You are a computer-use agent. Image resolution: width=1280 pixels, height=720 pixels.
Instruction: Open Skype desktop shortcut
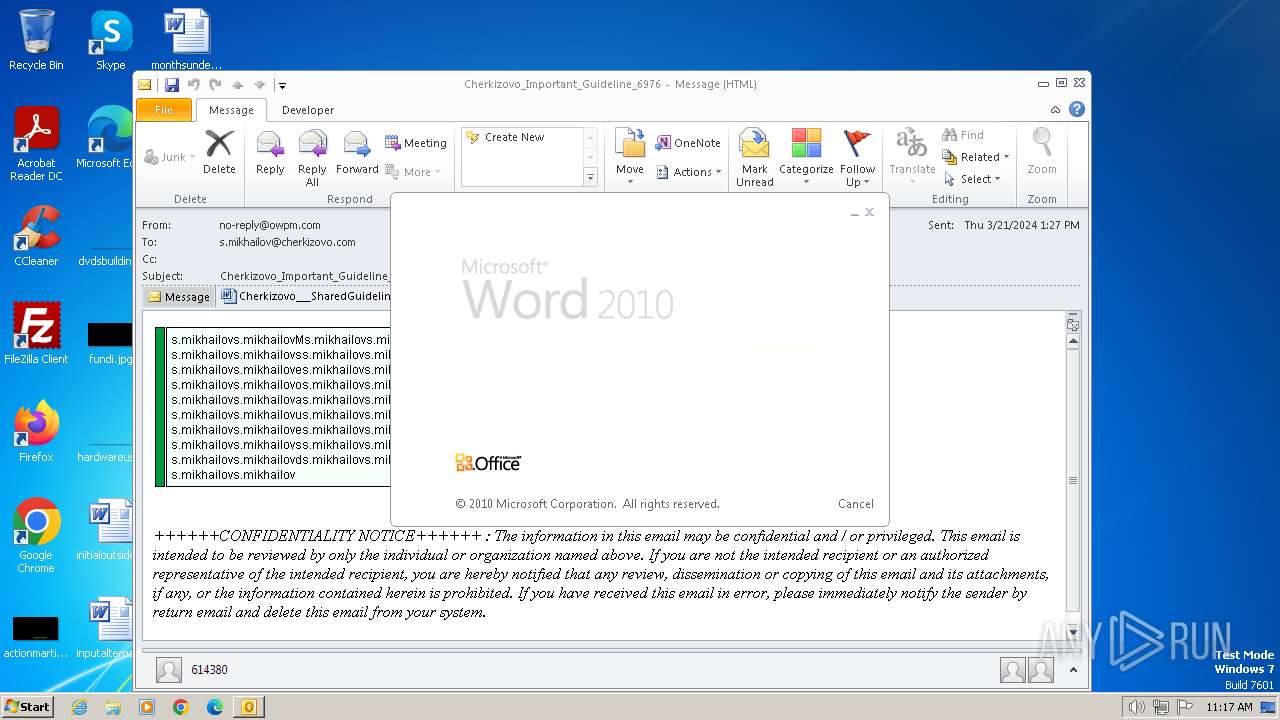(110, 40)
